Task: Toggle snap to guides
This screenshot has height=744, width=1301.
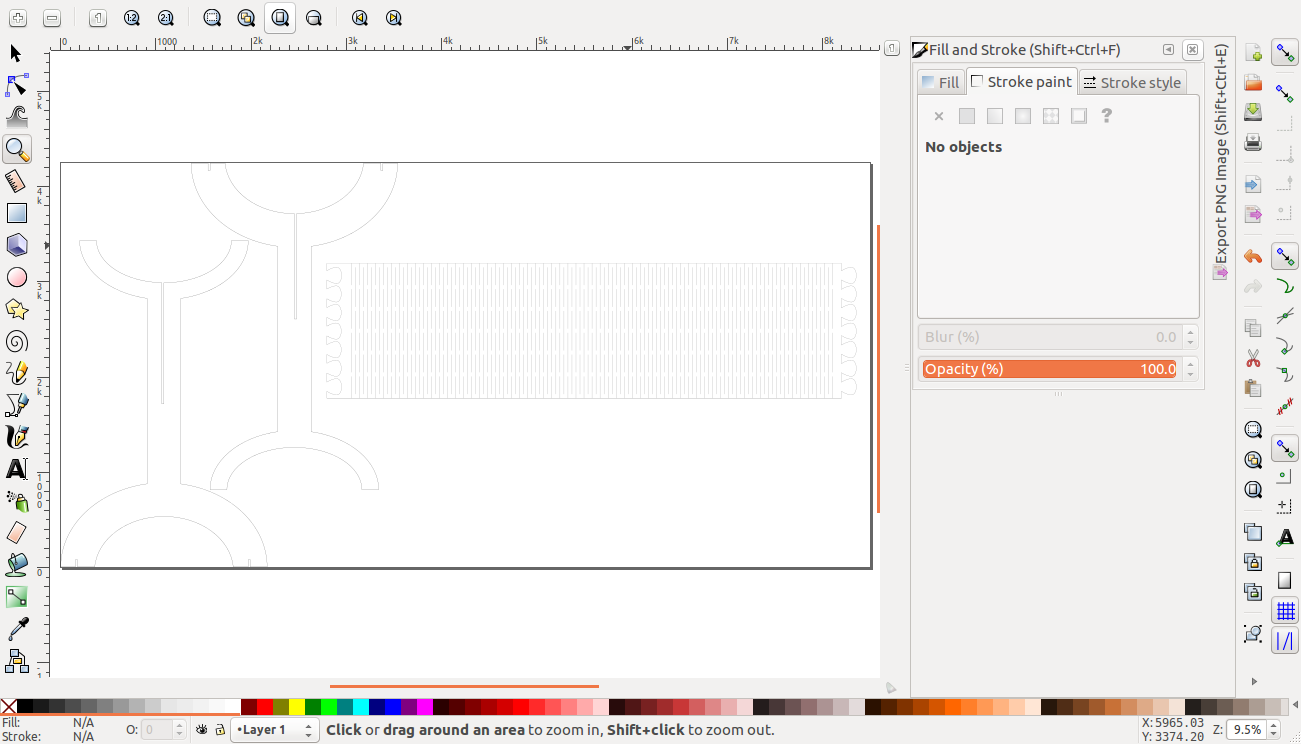Action: pyautogui.click(x=1285, y=641)
